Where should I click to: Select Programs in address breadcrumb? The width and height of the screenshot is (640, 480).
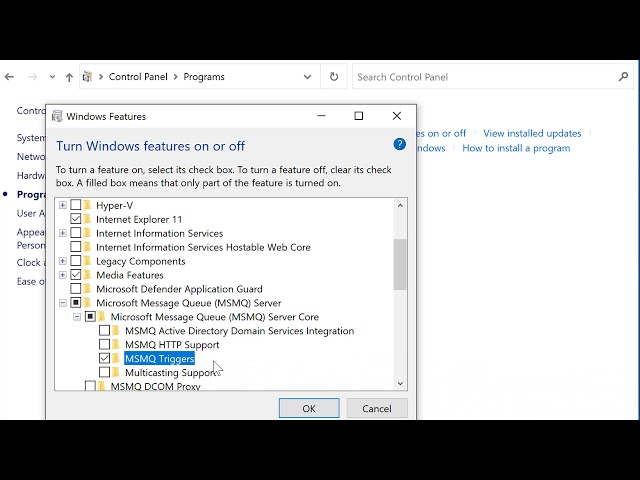pyautogui.click(x=204, y=77)
